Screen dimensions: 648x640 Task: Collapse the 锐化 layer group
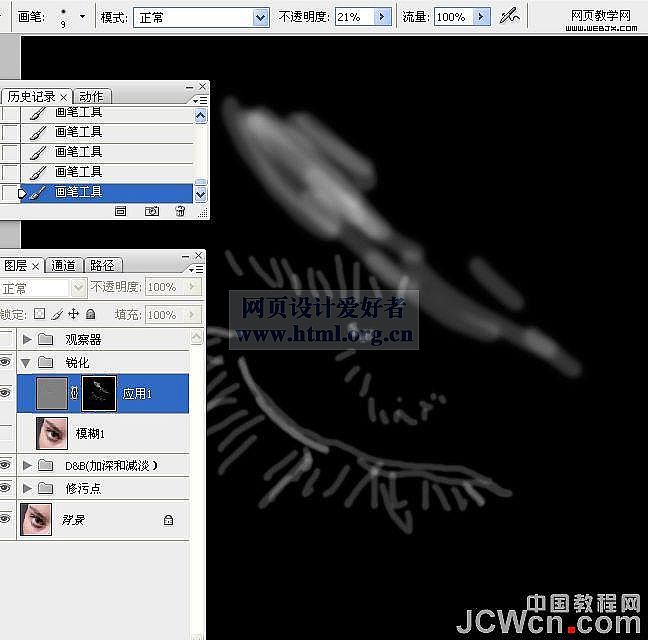pos(26,363)
